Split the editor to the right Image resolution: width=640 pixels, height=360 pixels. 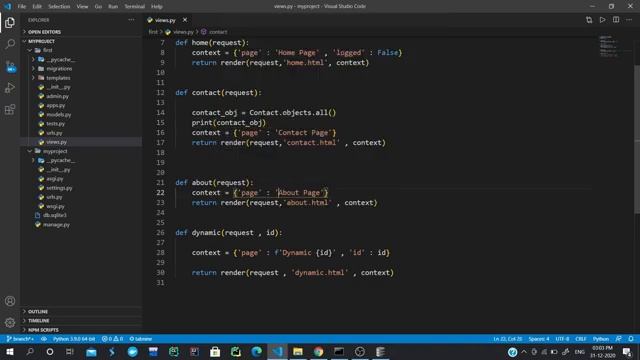616,20
